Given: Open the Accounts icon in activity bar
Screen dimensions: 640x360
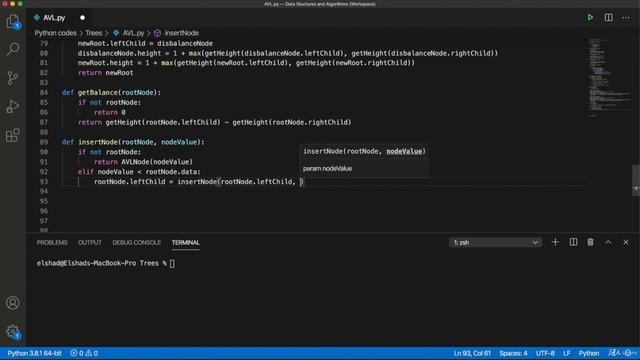Looking at the screenshot, I should 13,303.
